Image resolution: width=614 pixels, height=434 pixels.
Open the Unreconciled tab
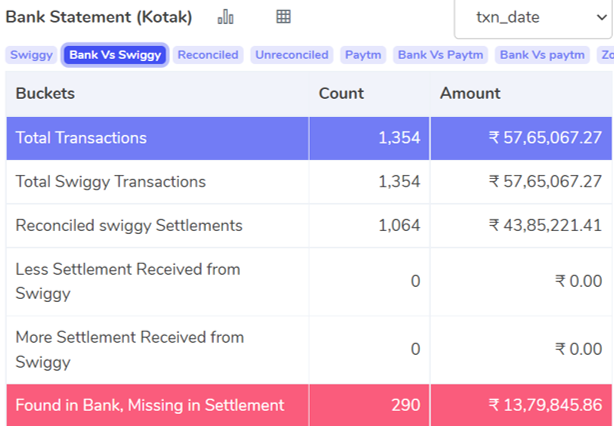[x=292, y=55]
